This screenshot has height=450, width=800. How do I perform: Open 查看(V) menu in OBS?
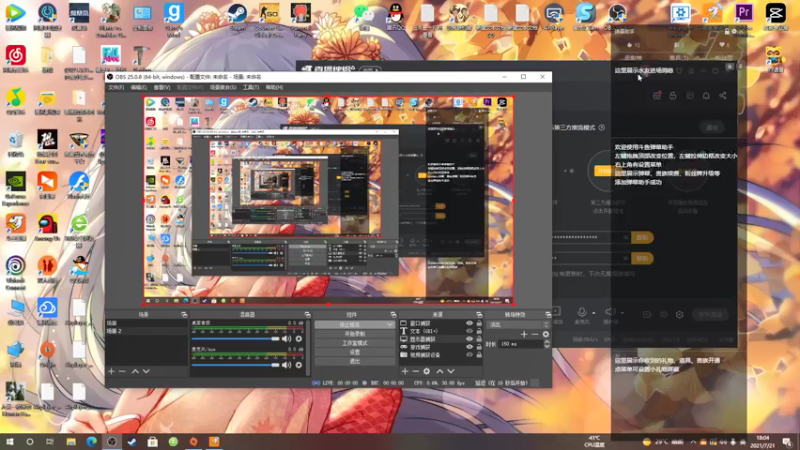click(x=162, y=87)
